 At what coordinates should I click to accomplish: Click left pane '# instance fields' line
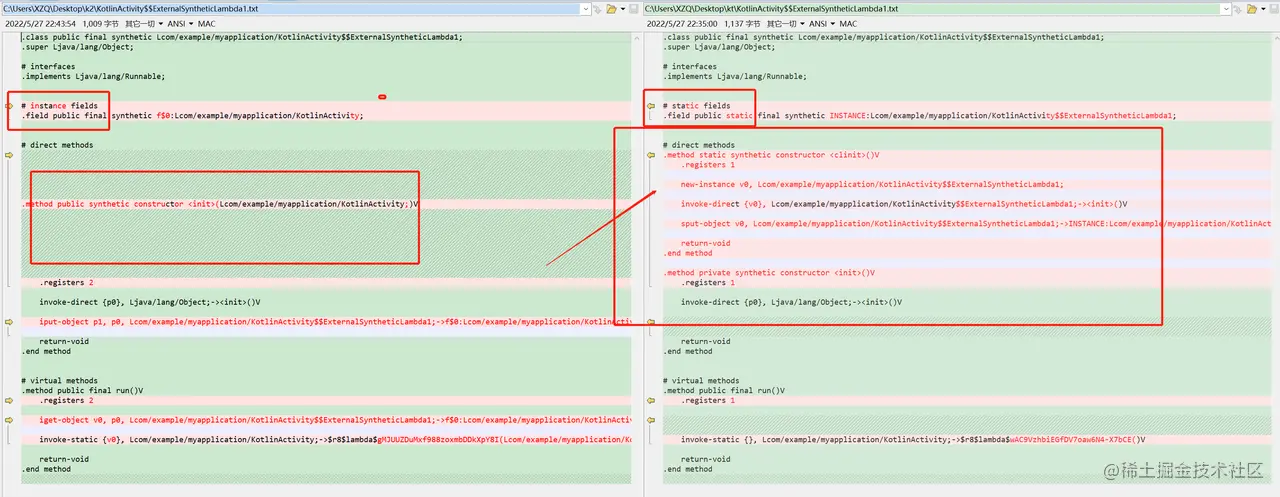click(x=60, y=105)
